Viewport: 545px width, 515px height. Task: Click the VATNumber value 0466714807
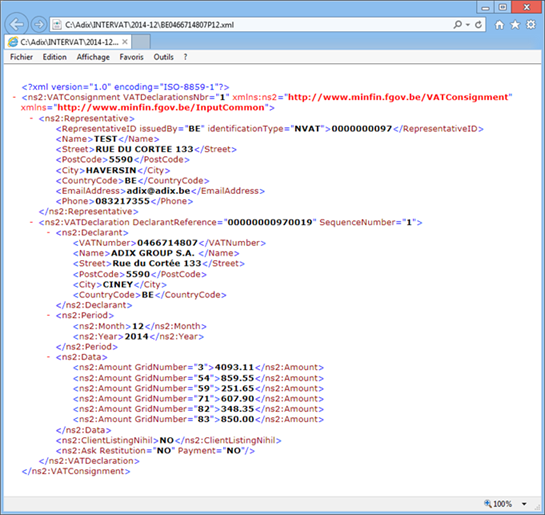coord(167,243)
